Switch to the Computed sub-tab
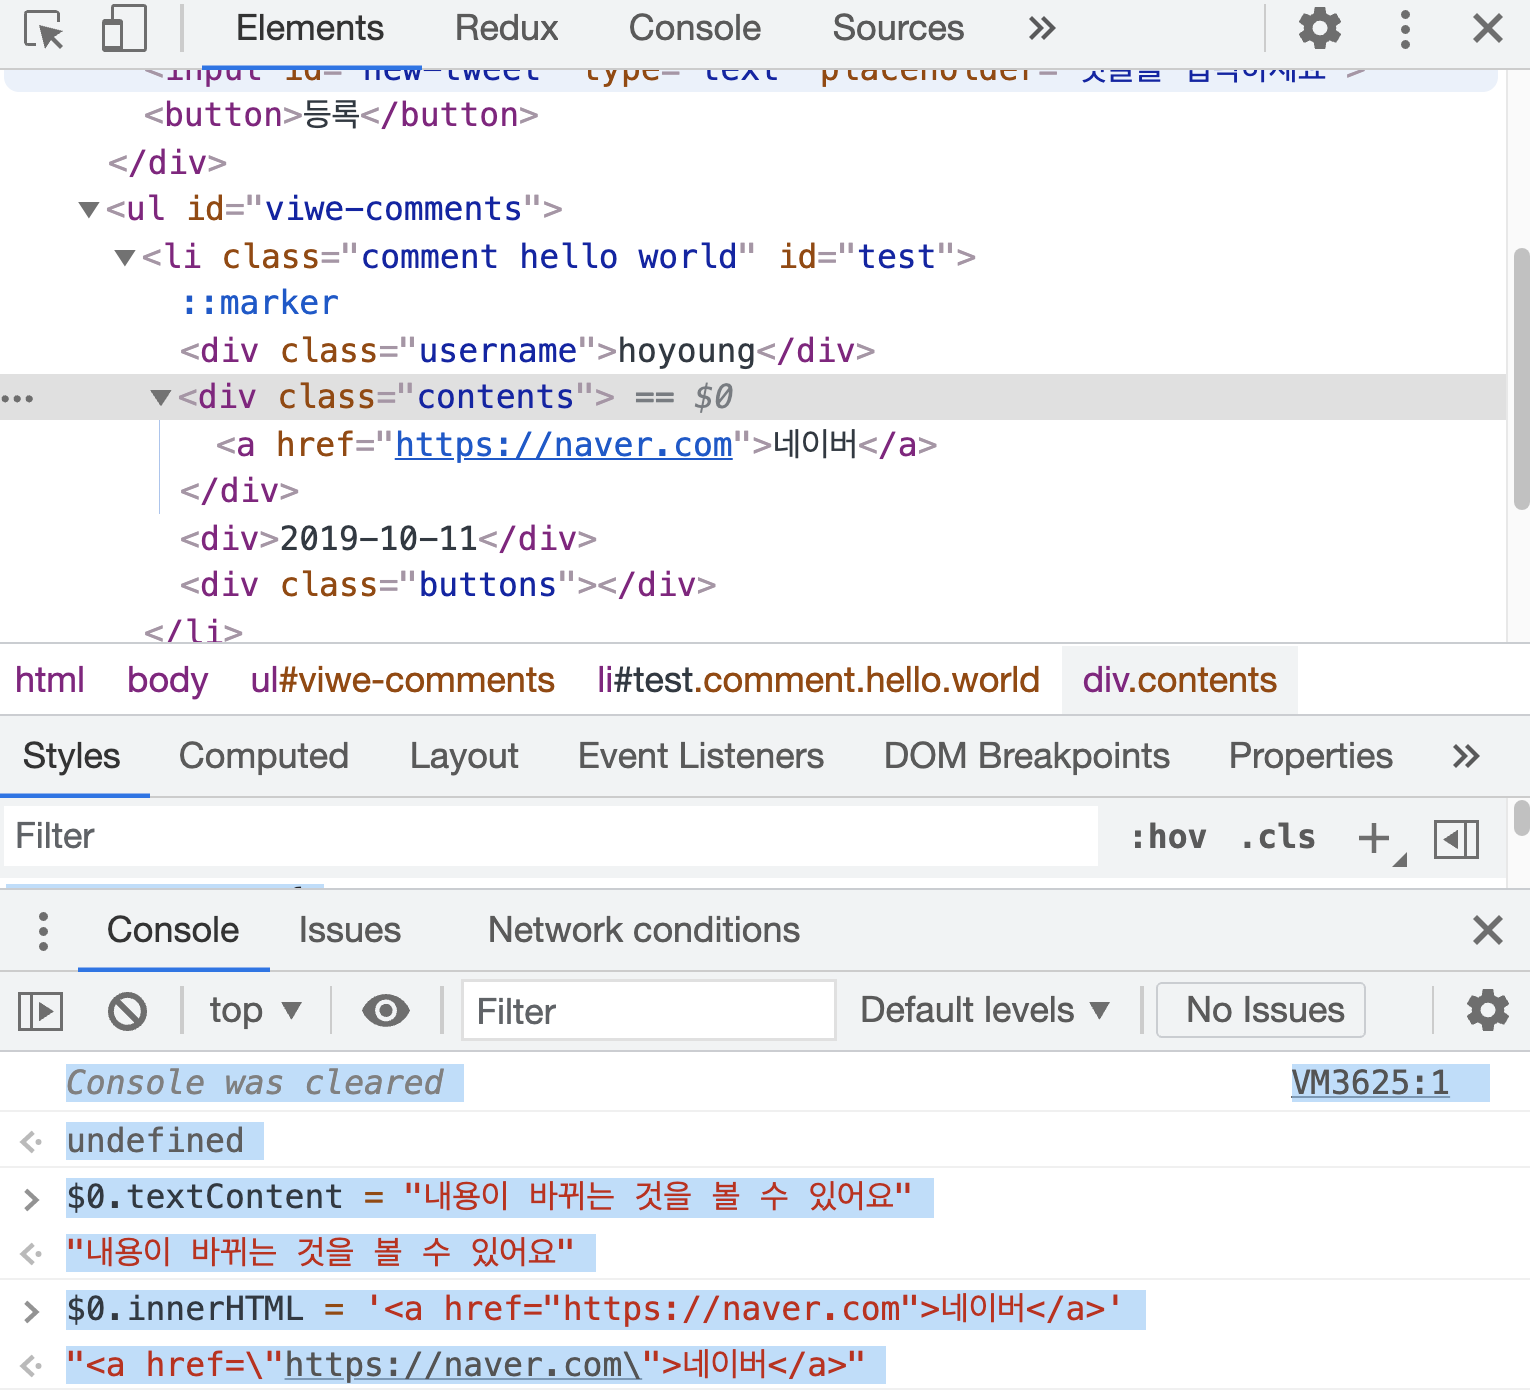The height and width of the screenshot is (1396, 1530). [x=264, y=757]
